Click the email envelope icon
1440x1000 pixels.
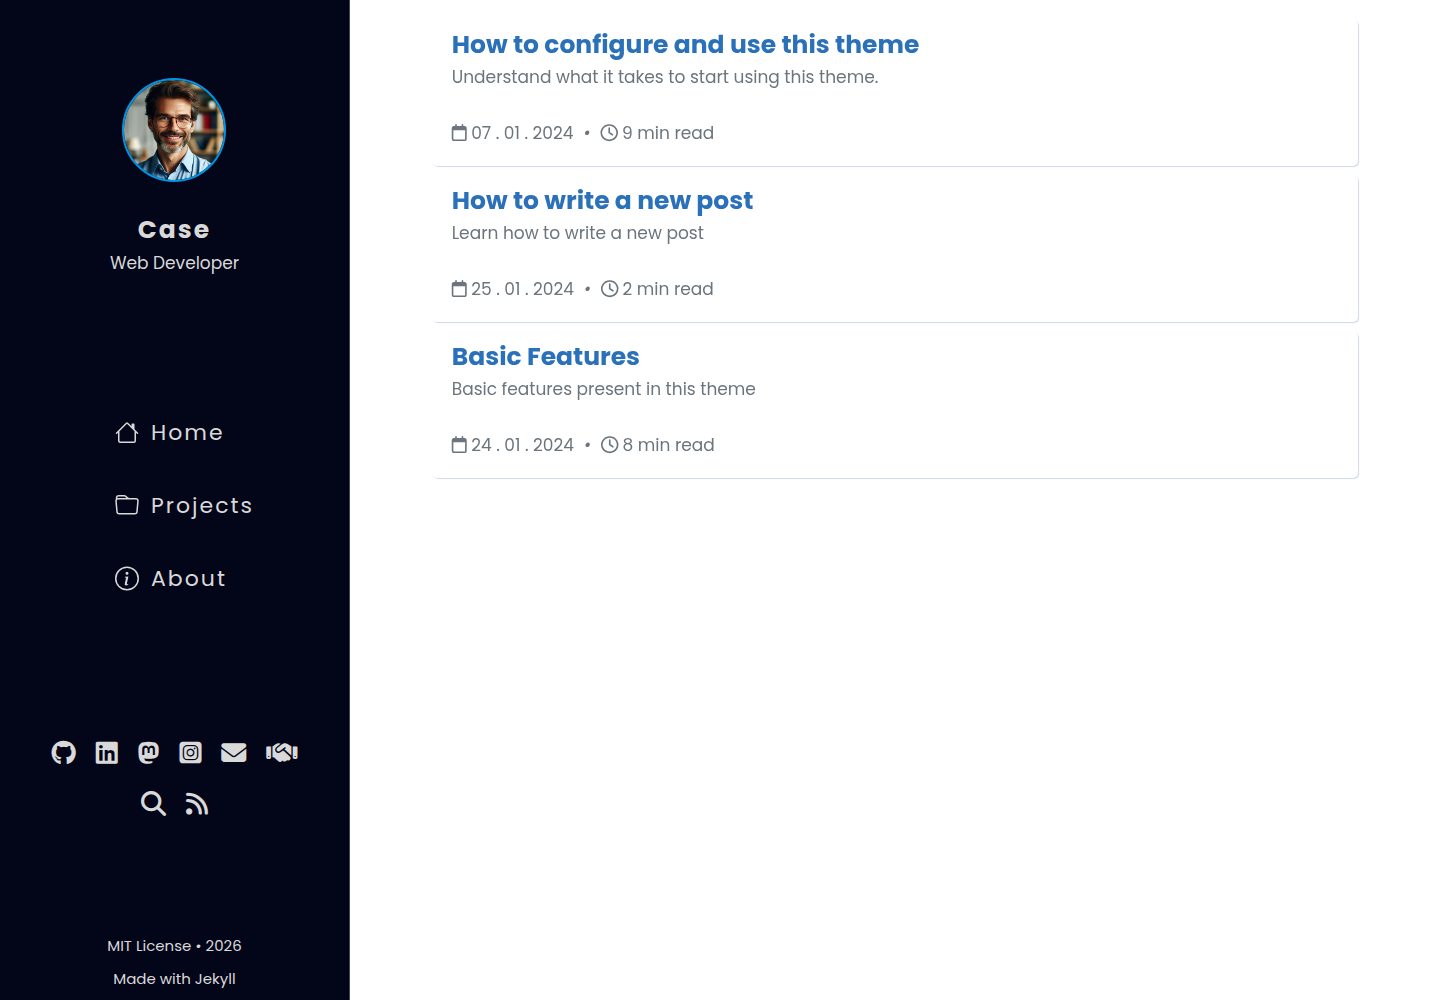click(x=233, y=752)
